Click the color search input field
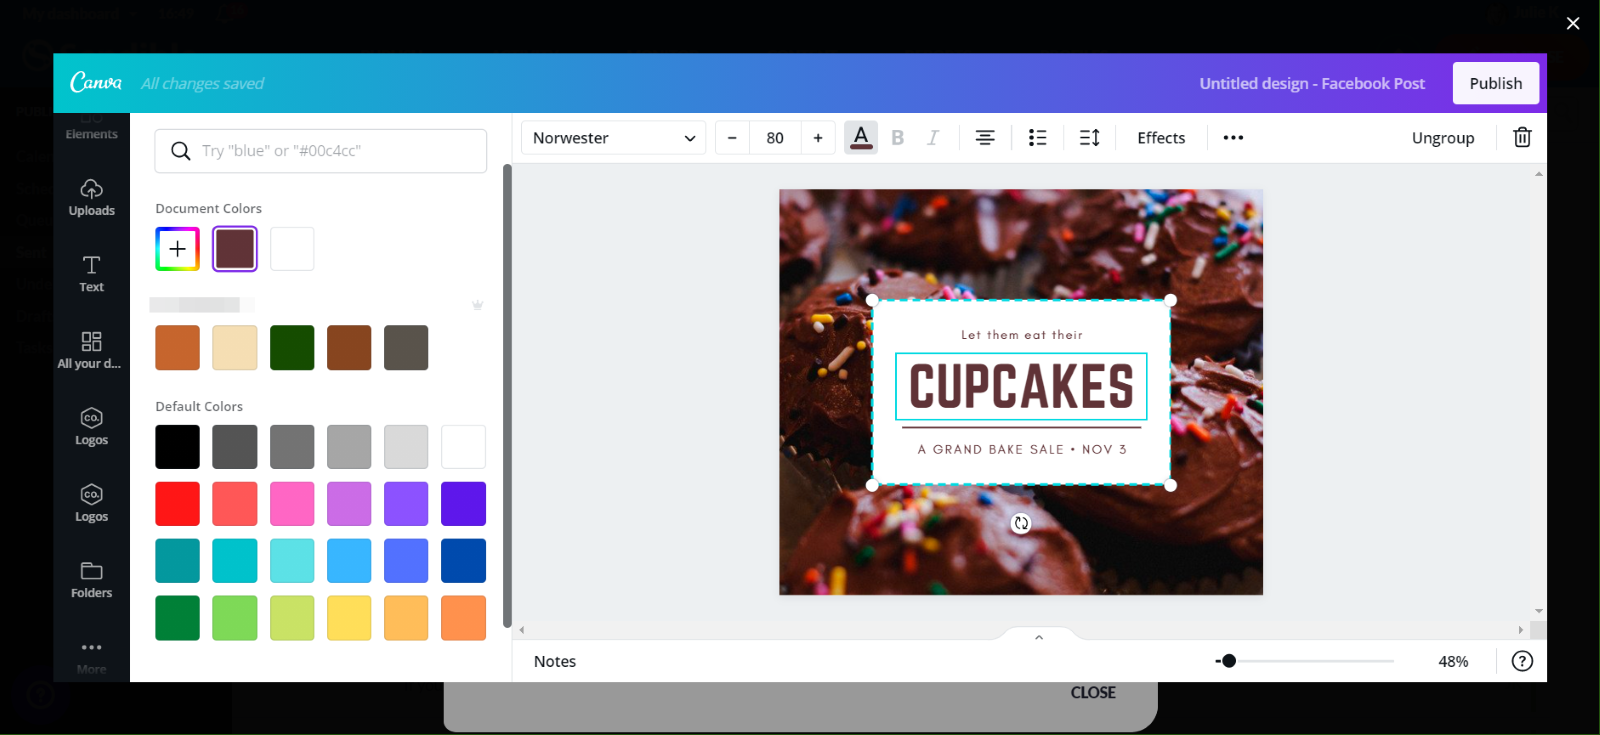Image resolution: width=1600 pixels, height=735 pixels. click(320, 151)
